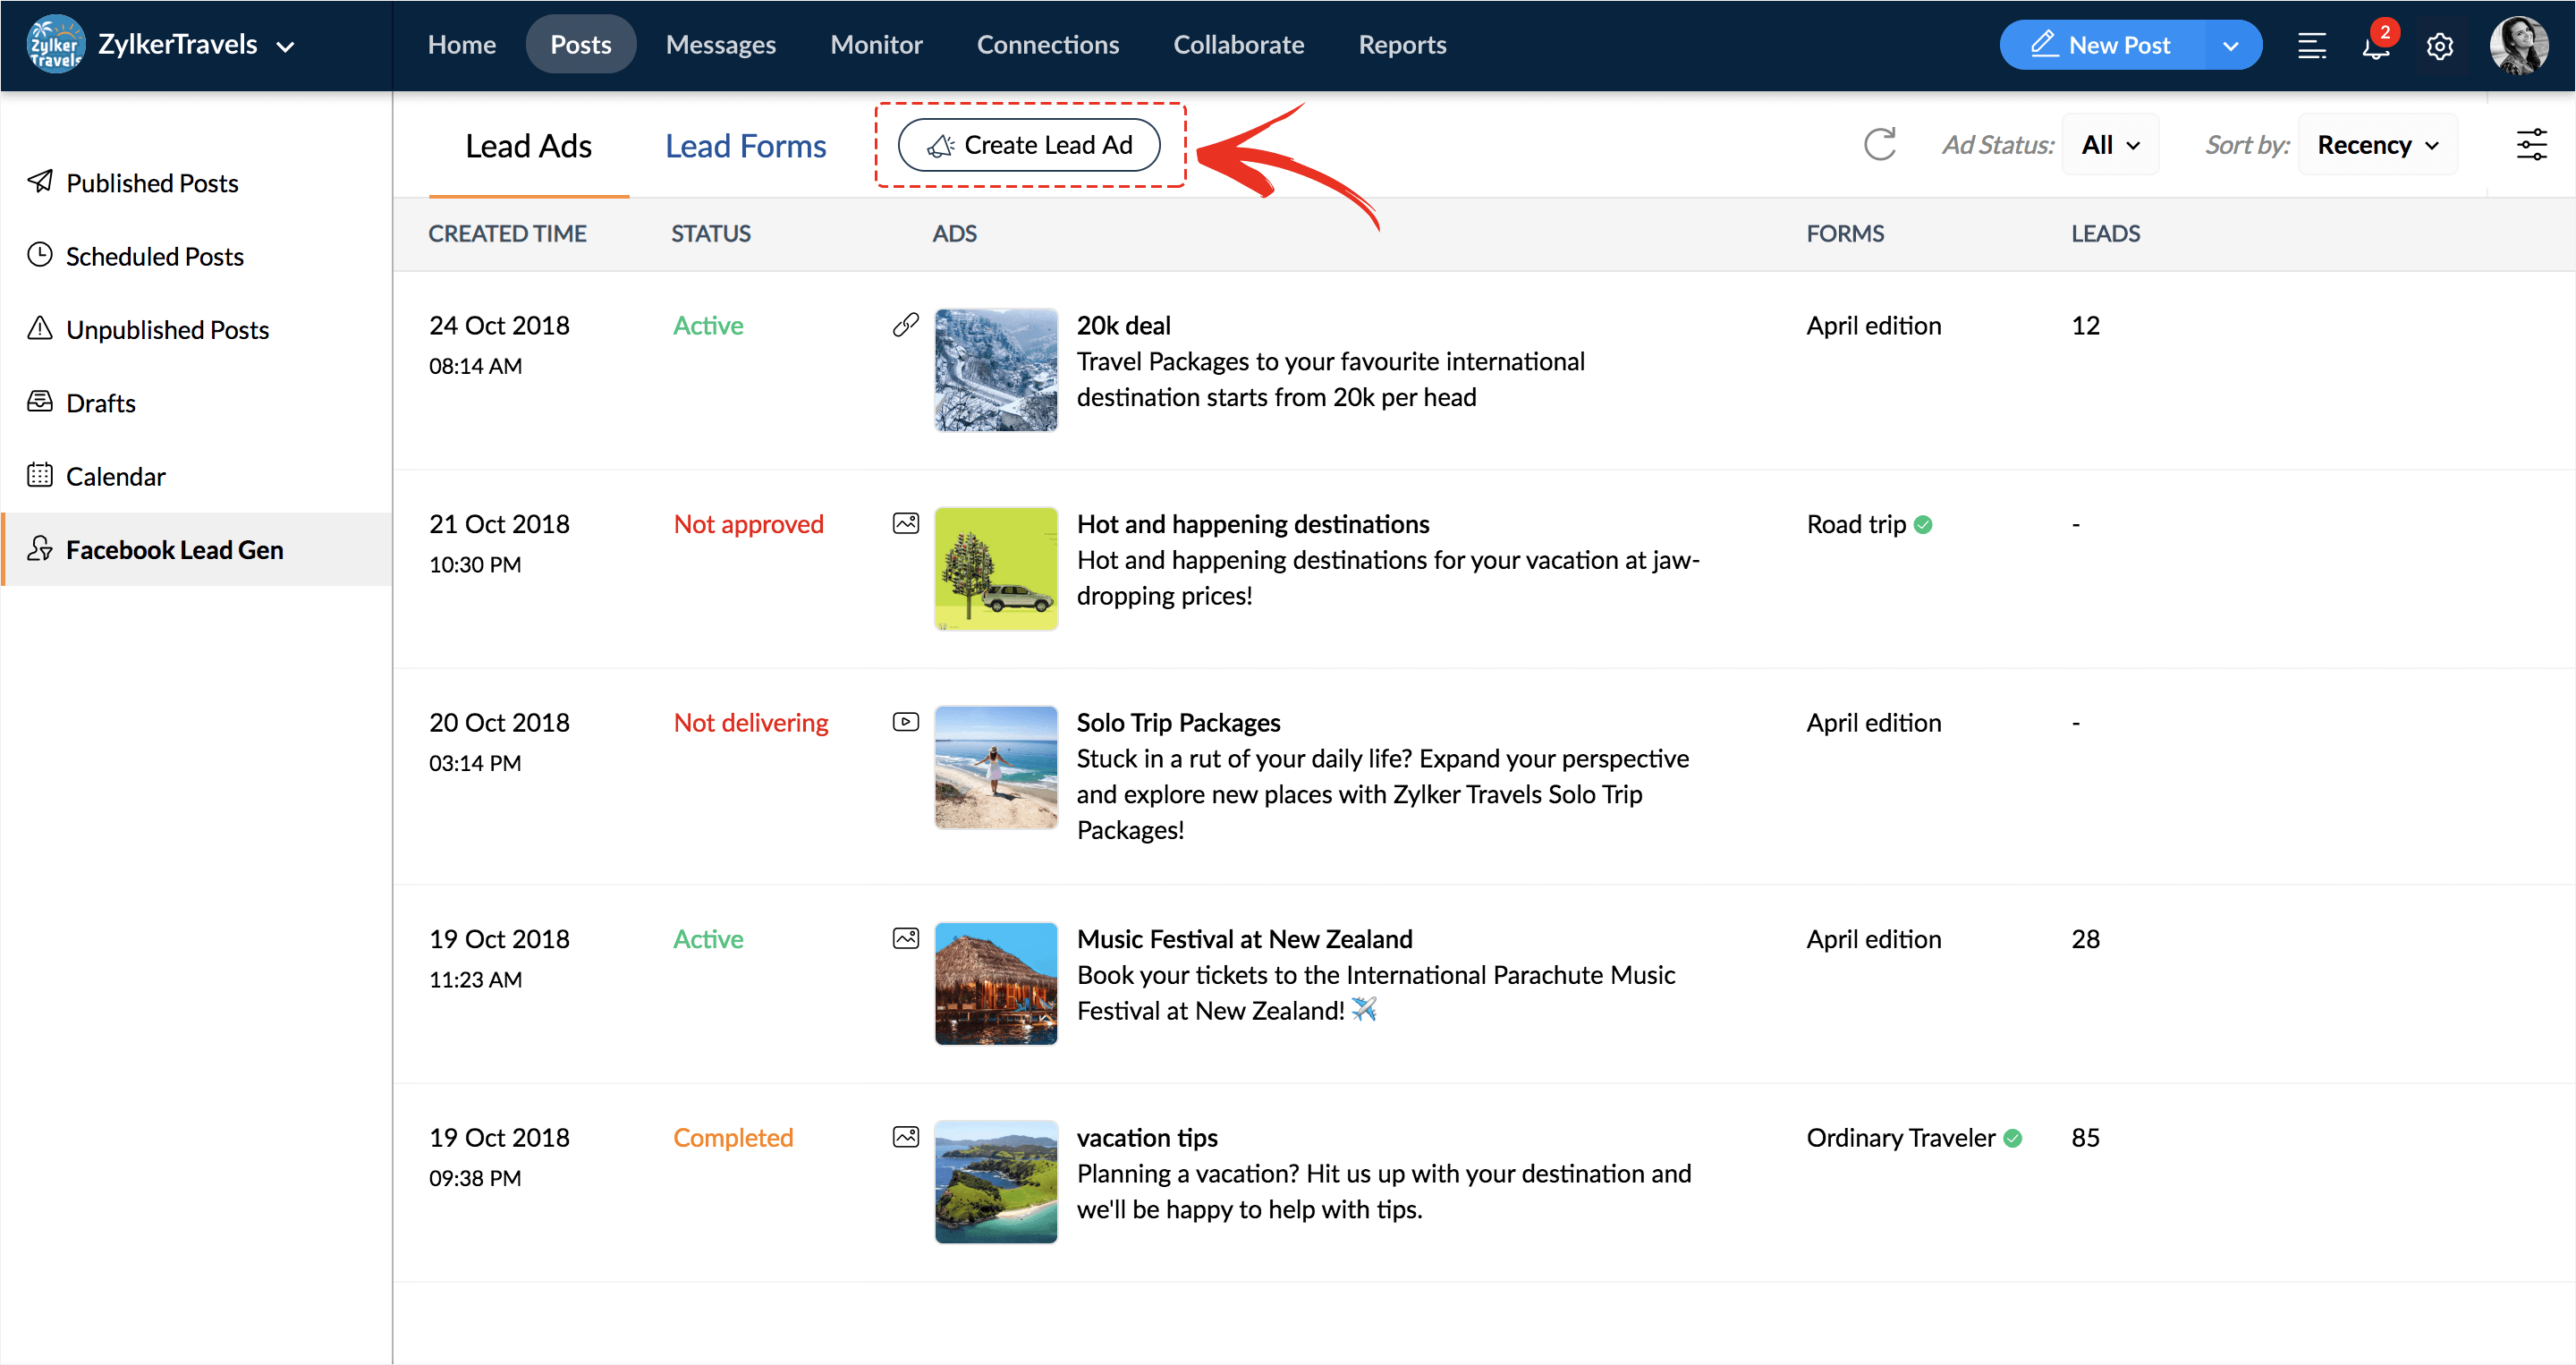Expand the ZylkerTravels brand dropdown
The height and width of the screenshot is (1365, 2576).
285,46
